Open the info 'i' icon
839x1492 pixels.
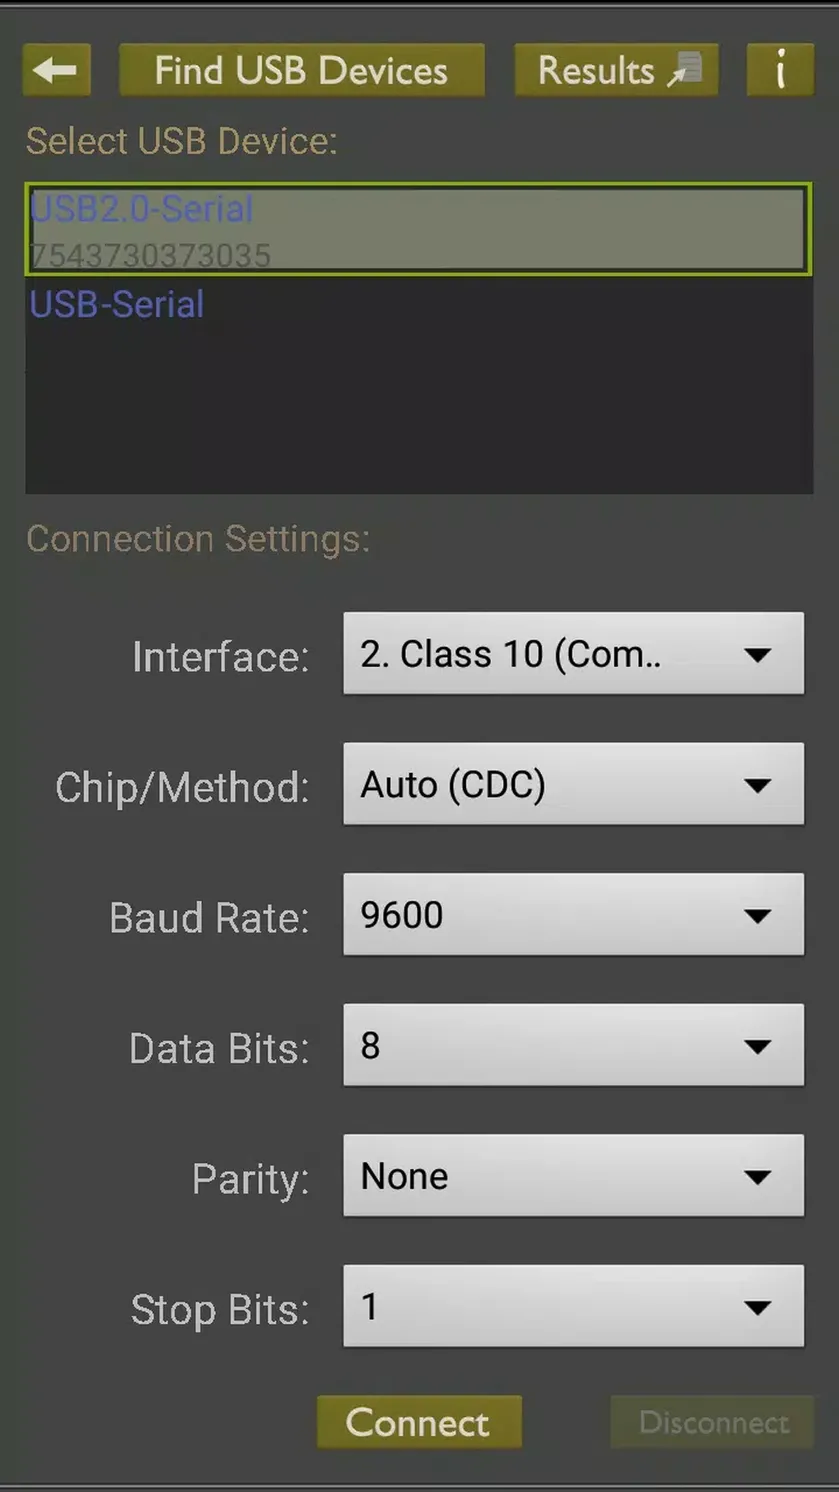[x=780, y=70]
